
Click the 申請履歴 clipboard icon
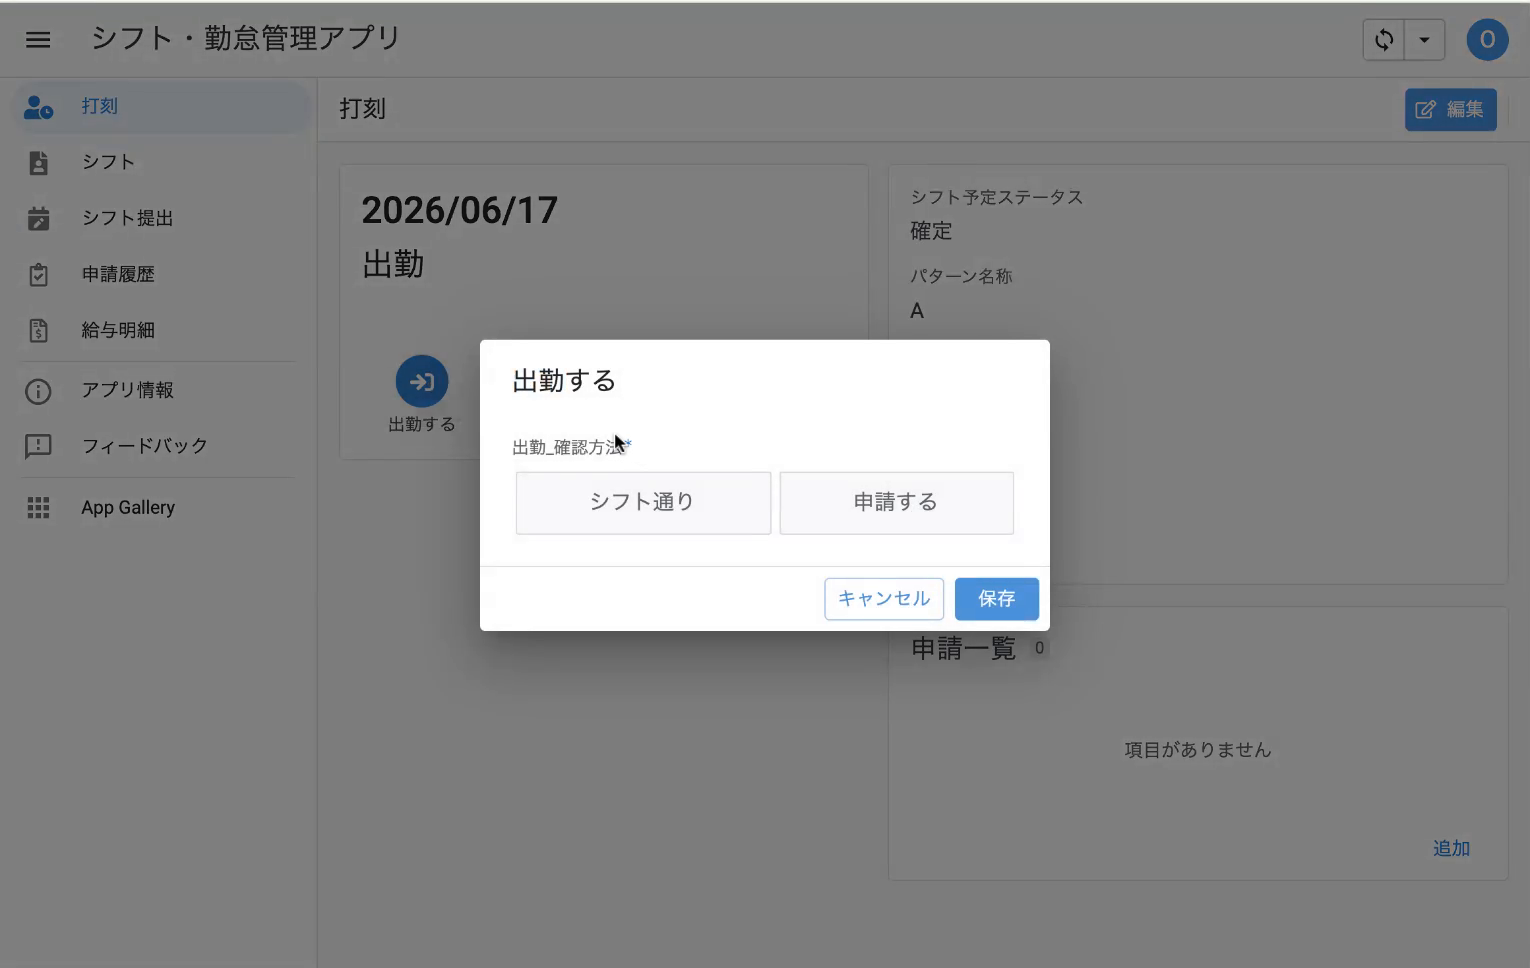[38, 274]
